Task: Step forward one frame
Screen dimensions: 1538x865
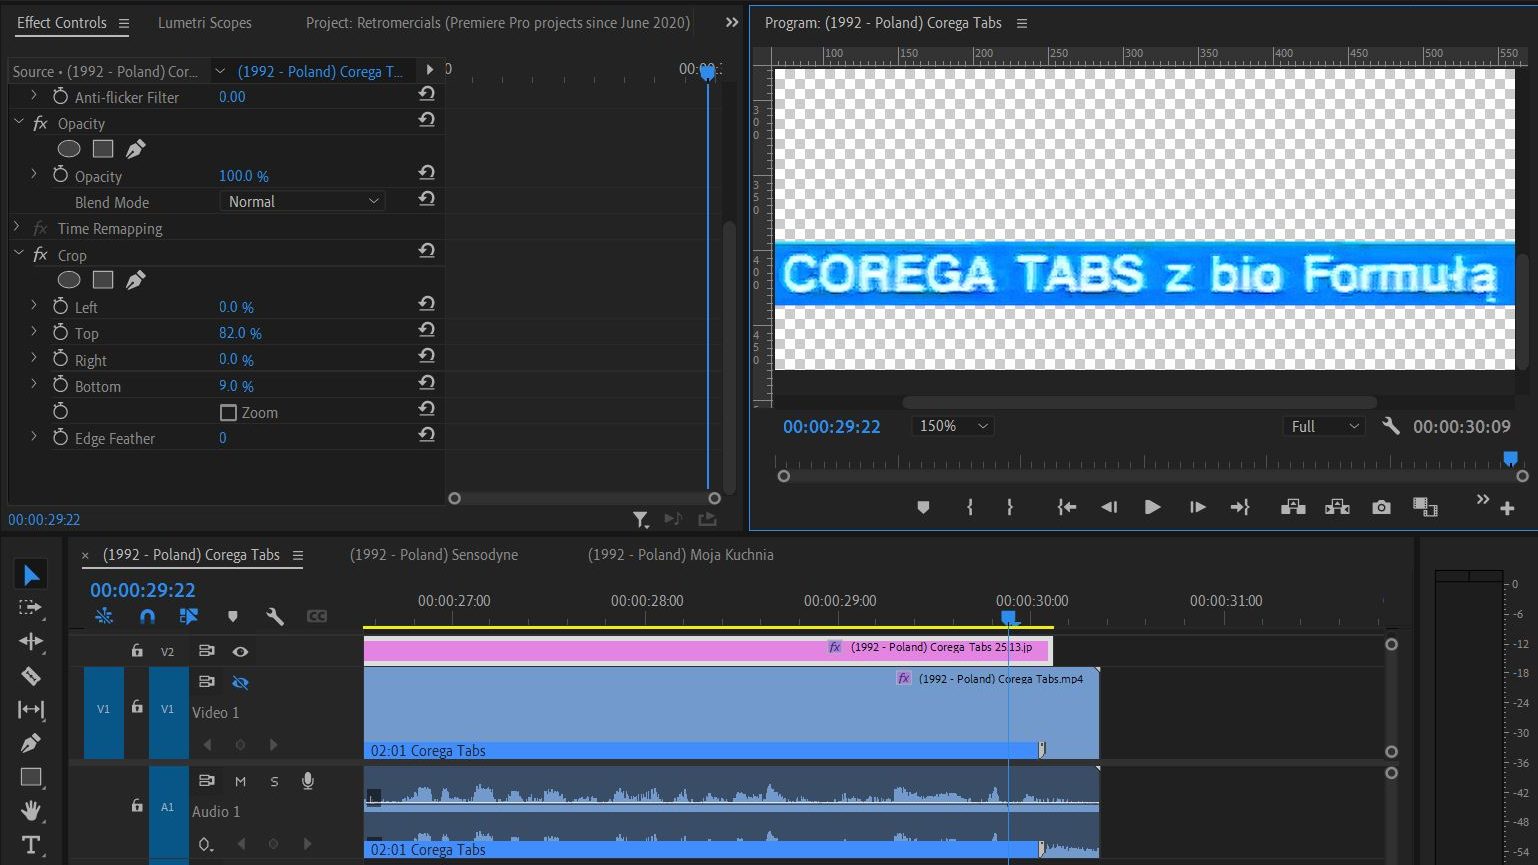Action: click(x=1197, y=508)
